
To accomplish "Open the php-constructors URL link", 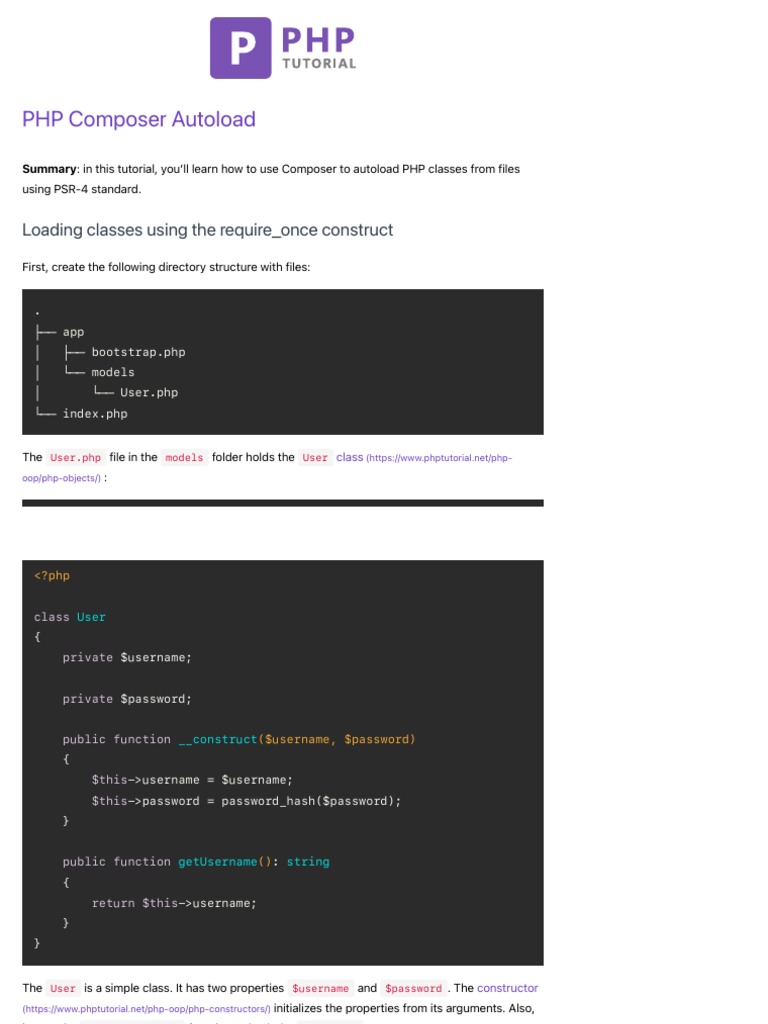I will (x=146, y=1008).
